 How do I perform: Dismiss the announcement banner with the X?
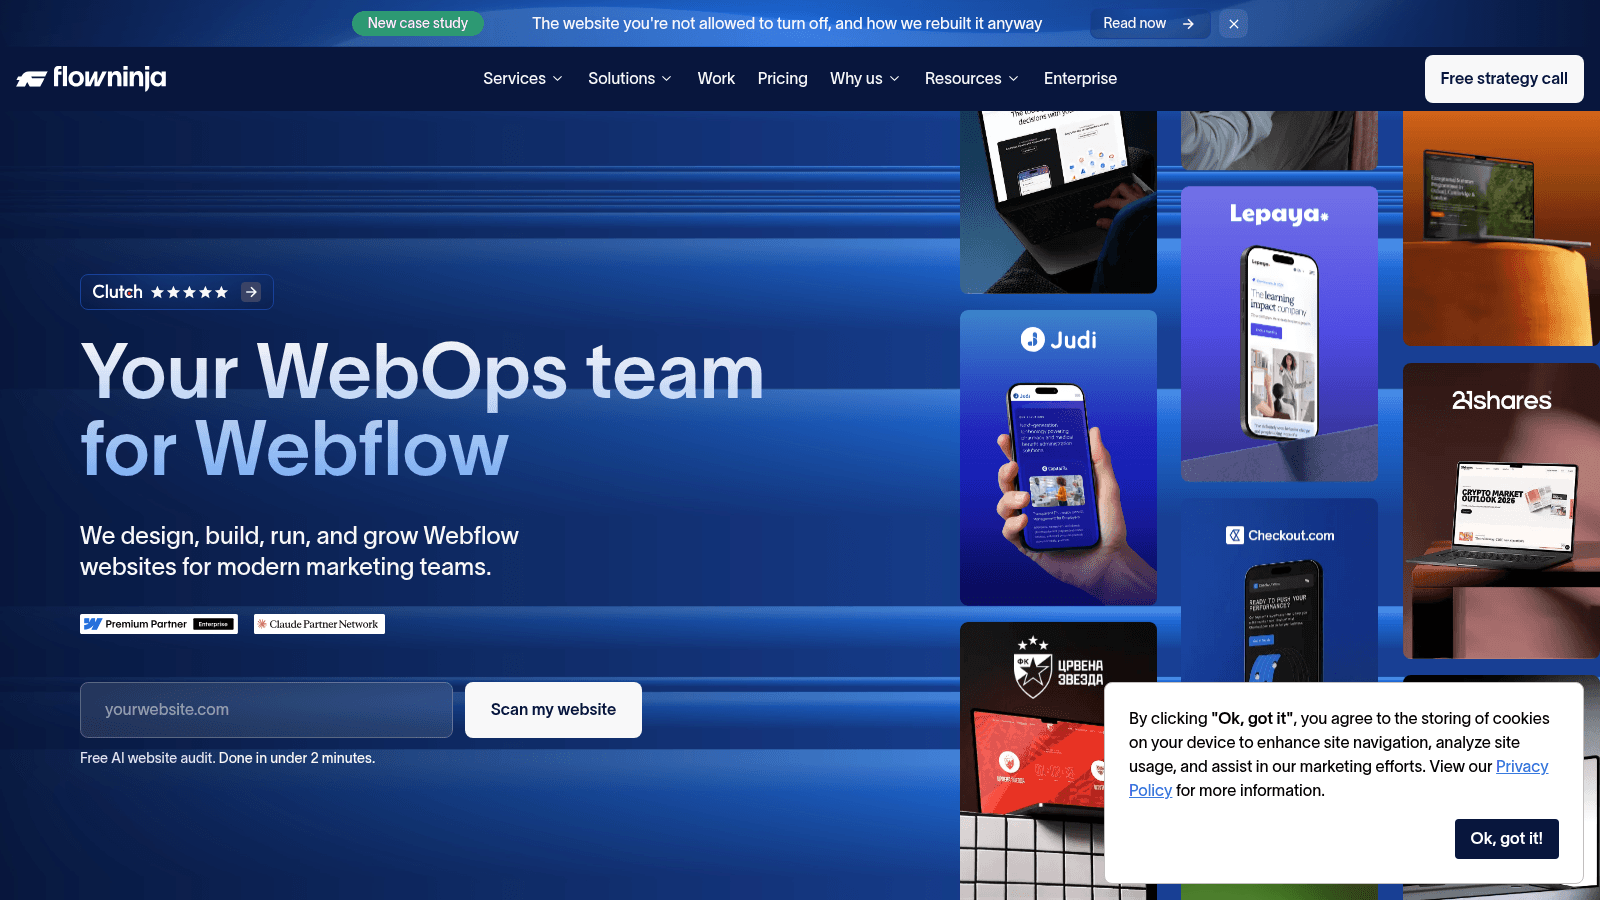1234,24
